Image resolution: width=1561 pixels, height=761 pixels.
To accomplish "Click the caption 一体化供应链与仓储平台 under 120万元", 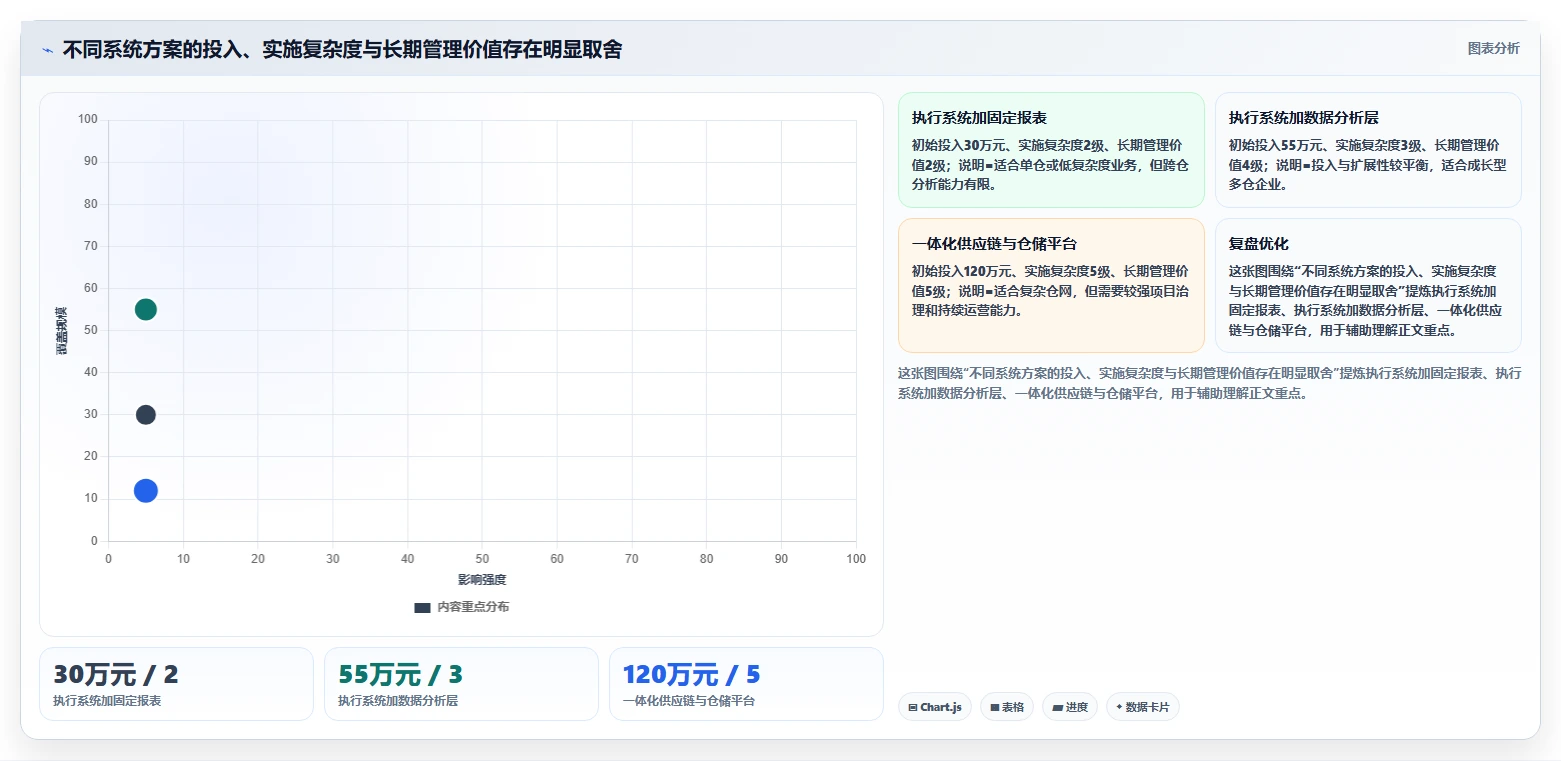I will pyautogui.click(x=689, y=701).
